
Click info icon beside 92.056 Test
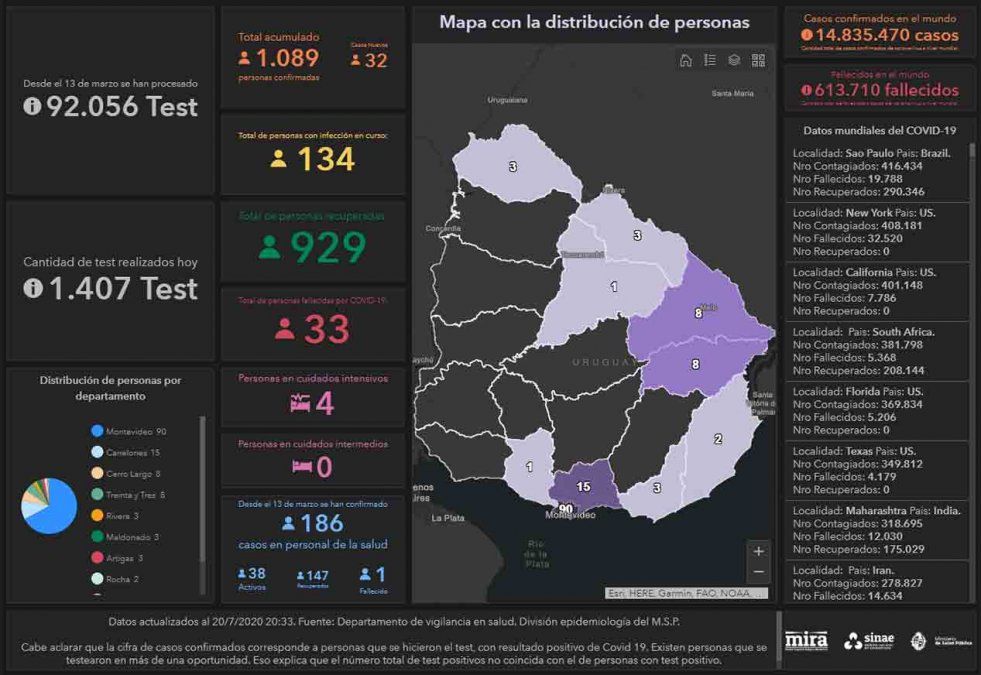tap(32, 107)
